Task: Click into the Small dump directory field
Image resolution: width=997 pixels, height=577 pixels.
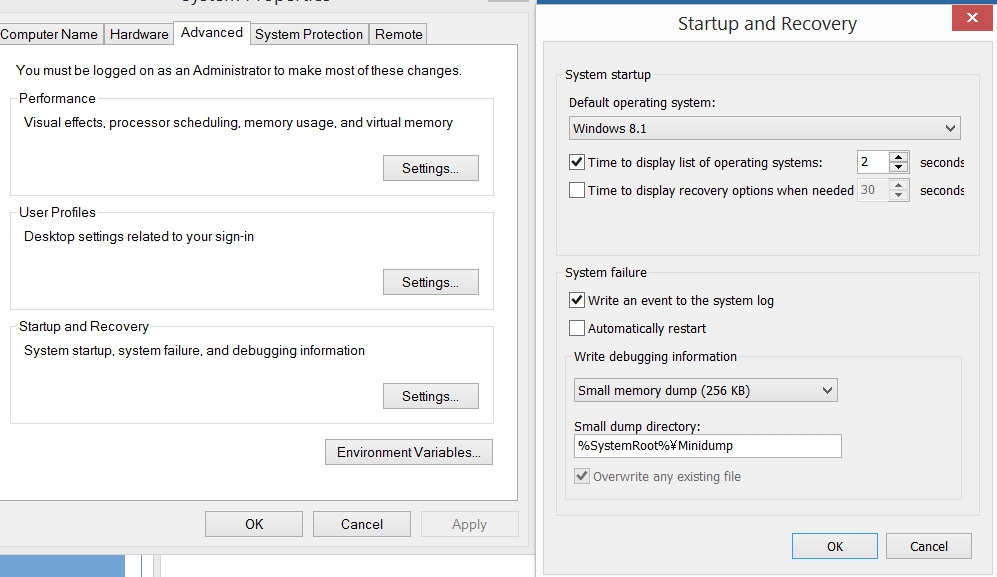Action: click(x=707, y=446)
